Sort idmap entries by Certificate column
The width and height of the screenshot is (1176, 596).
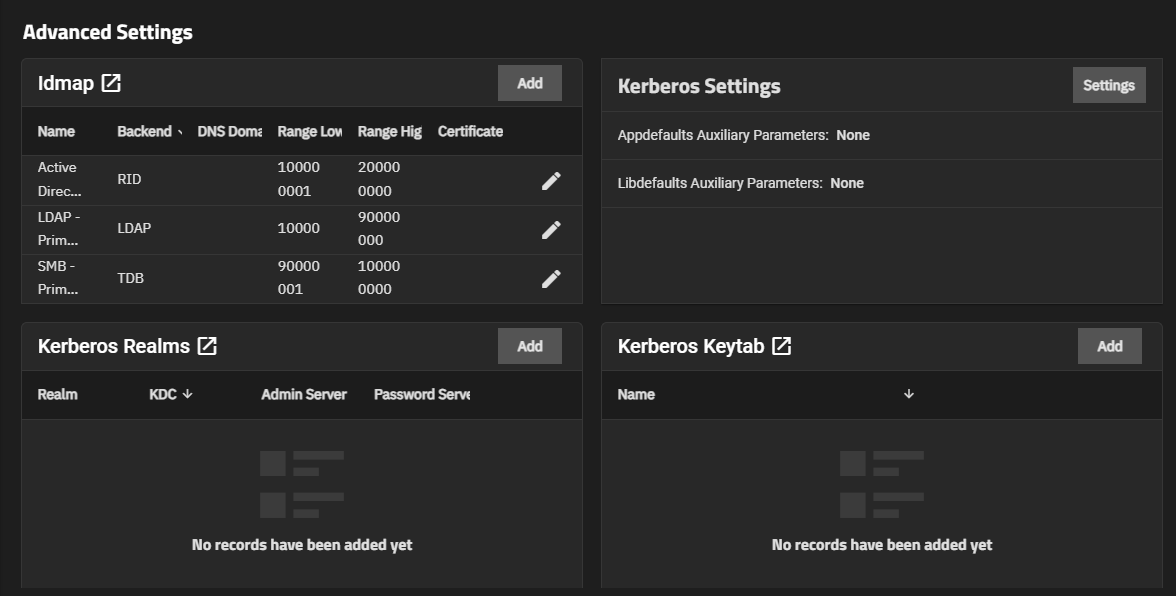tap(468, 131)
